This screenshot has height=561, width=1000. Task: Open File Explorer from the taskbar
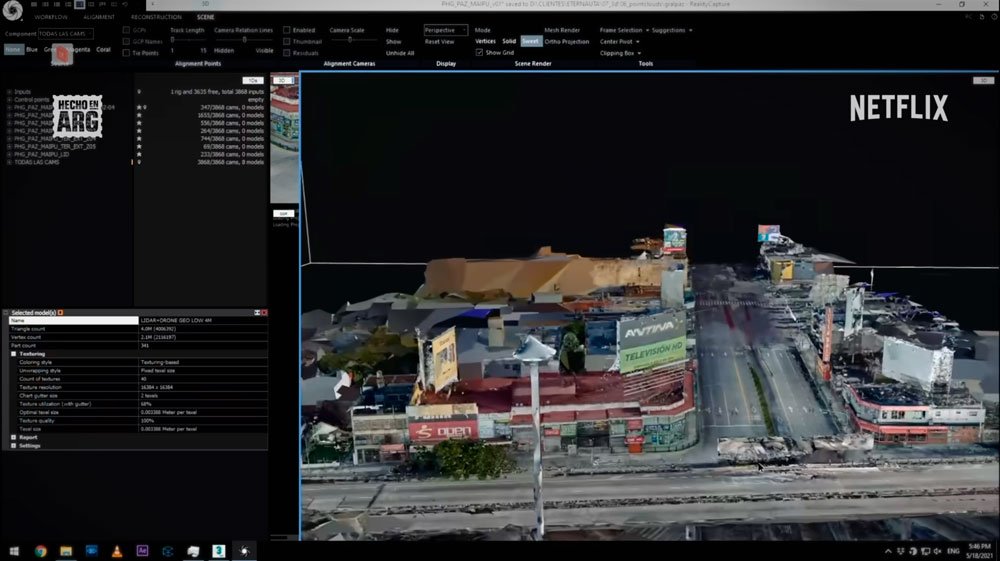coord(66,550)
